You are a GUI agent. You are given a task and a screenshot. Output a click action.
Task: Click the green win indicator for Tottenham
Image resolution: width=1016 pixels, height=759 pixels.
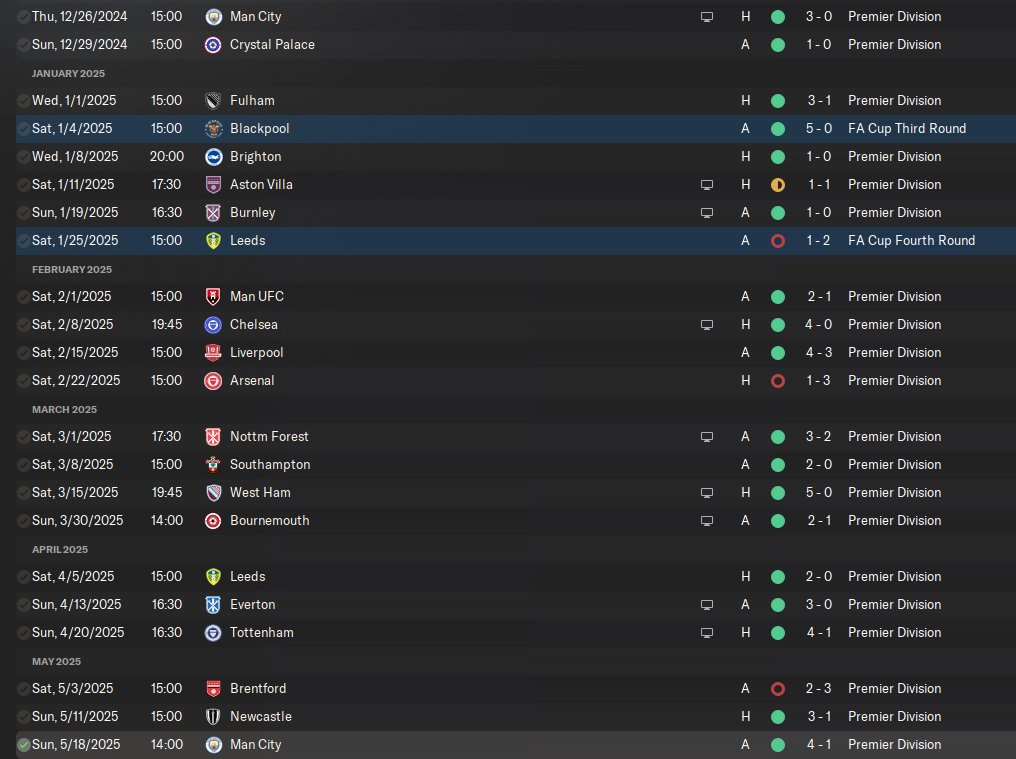pyautogui.click(x=778, y=633)
